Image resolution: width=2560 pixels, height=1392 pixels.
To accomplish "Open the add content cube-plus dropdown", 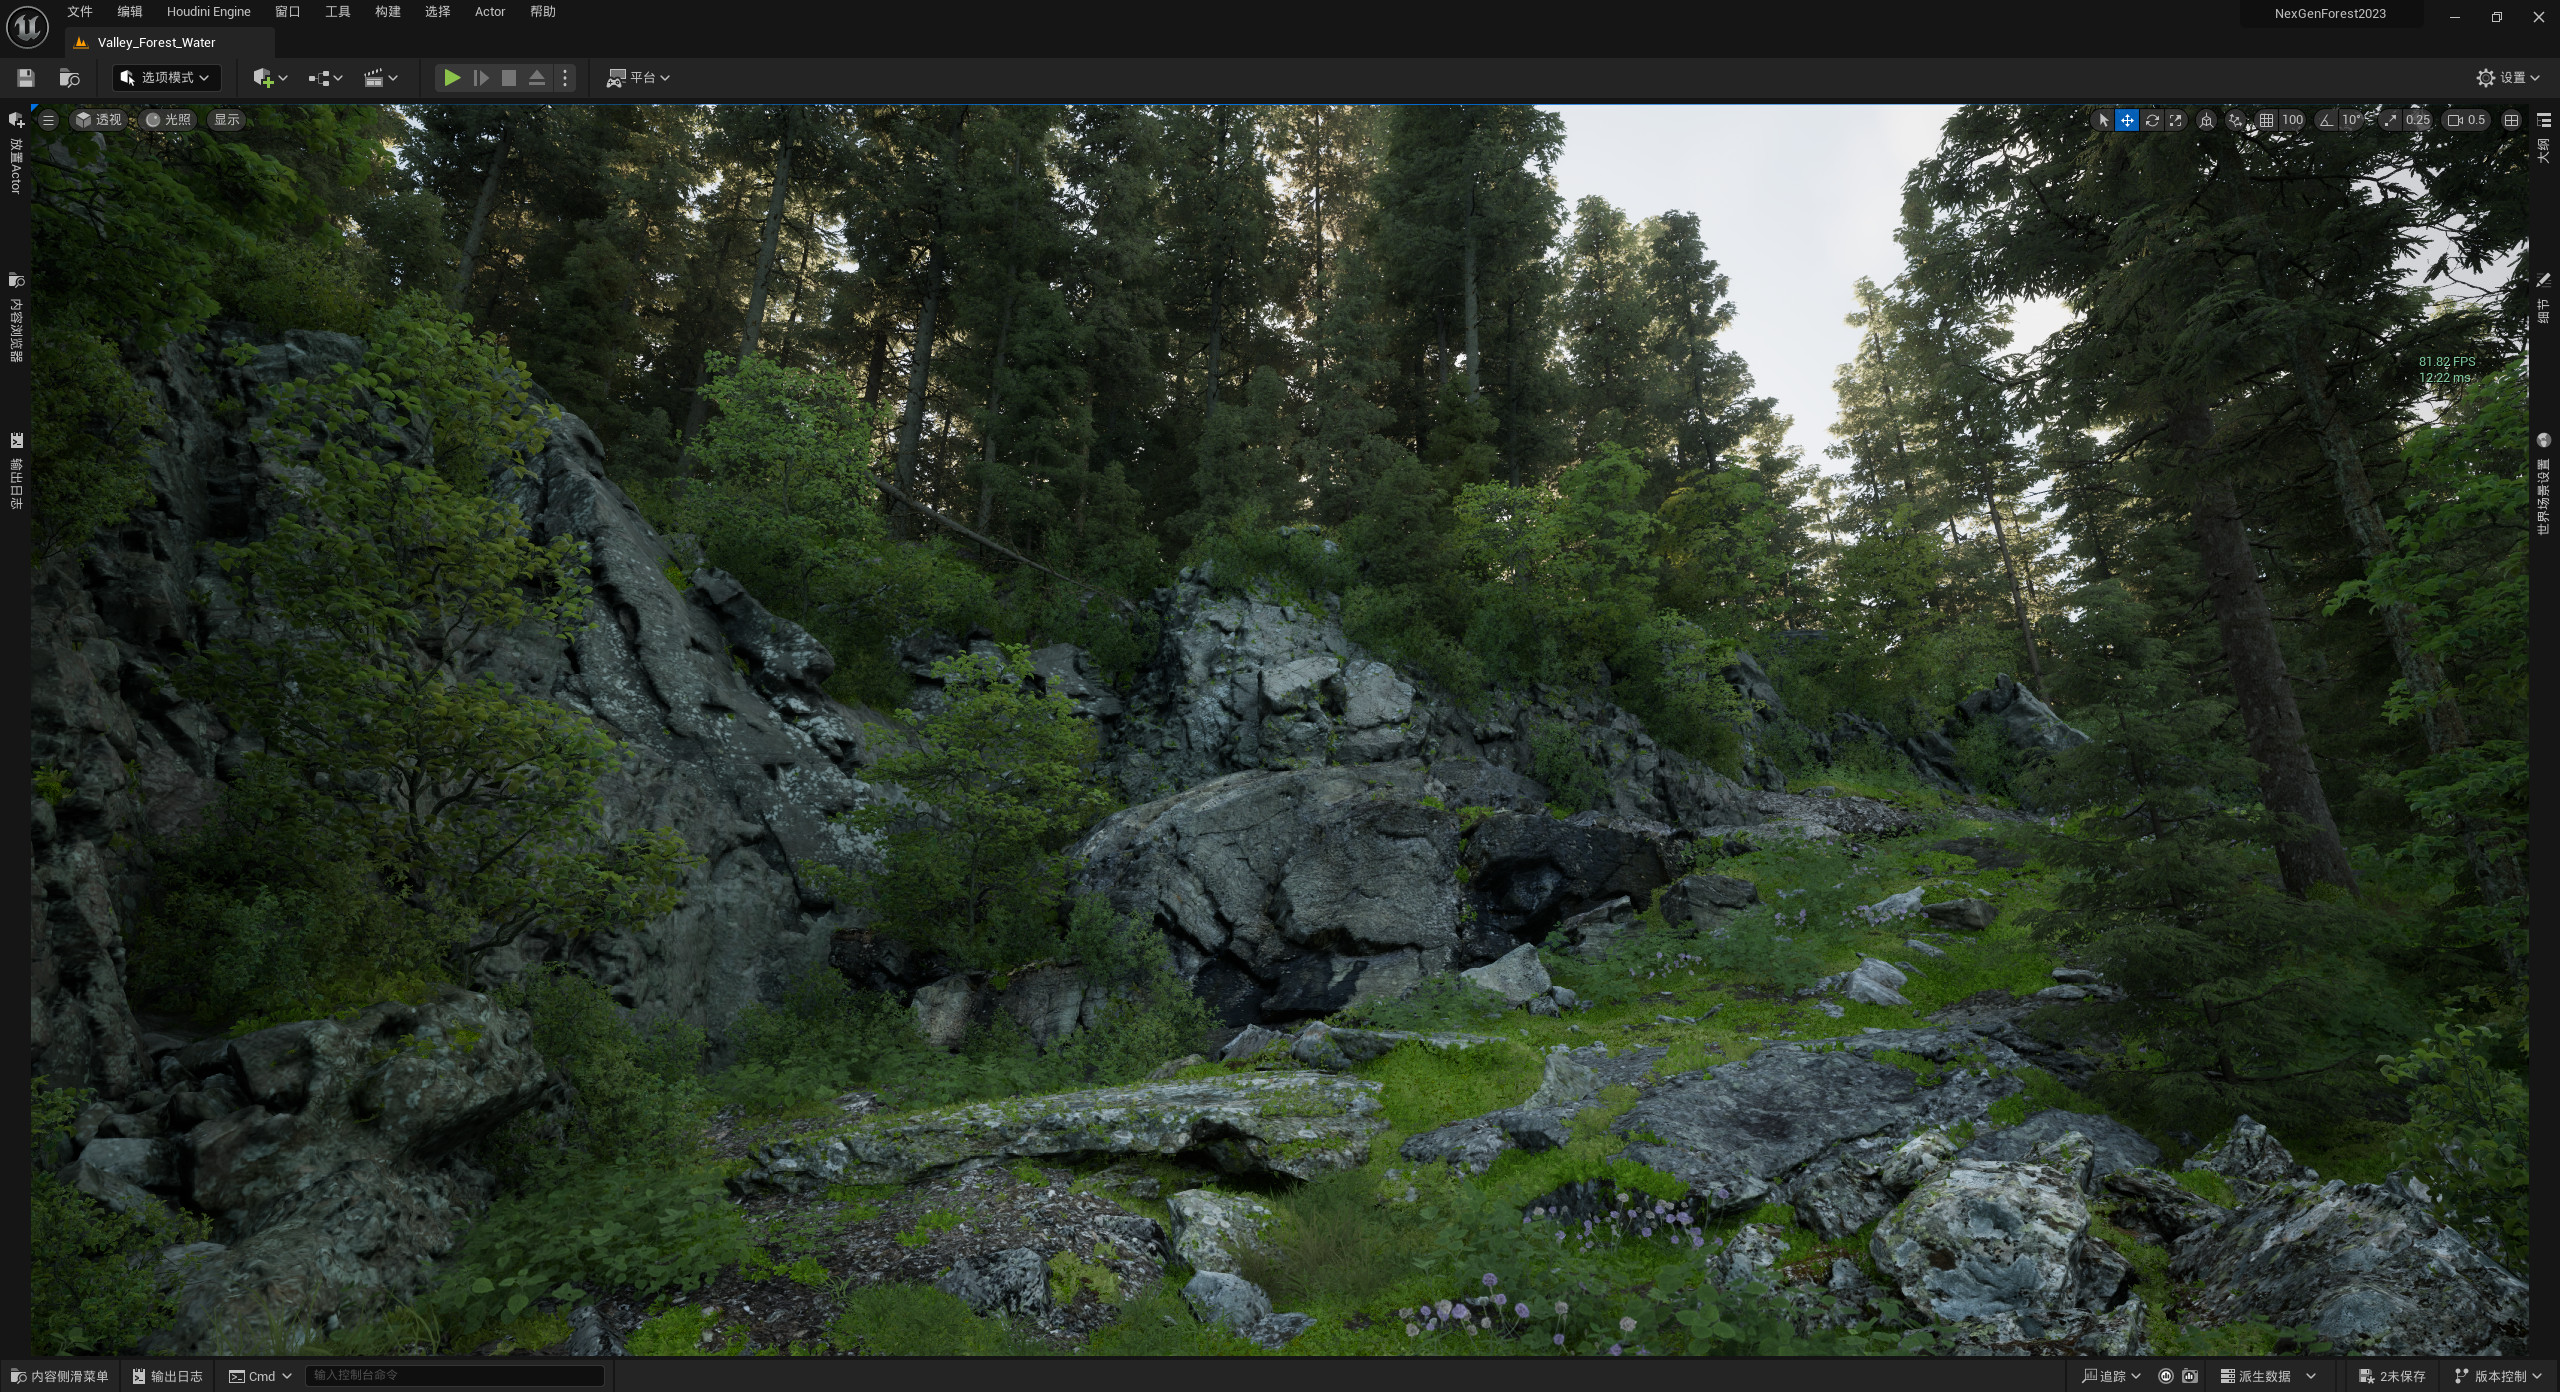I will pos(270,78).
